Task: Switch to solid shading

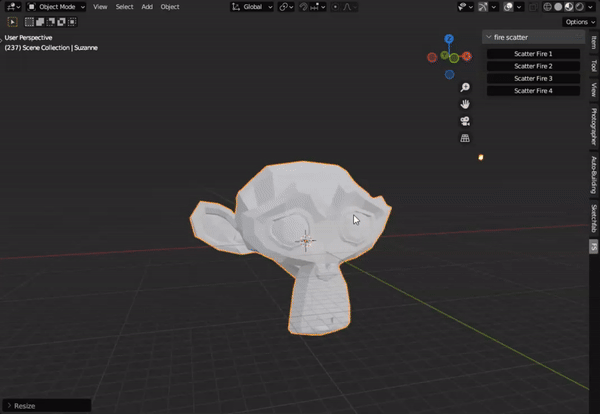Action: (558, 7)
